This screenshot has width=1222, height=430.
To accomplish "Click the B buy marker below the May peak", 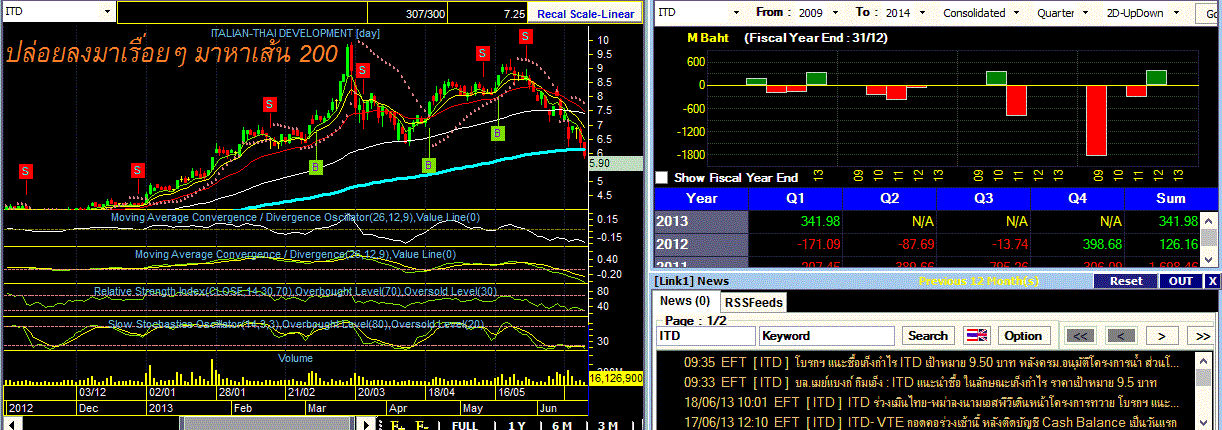I will (x=500, y=132).
